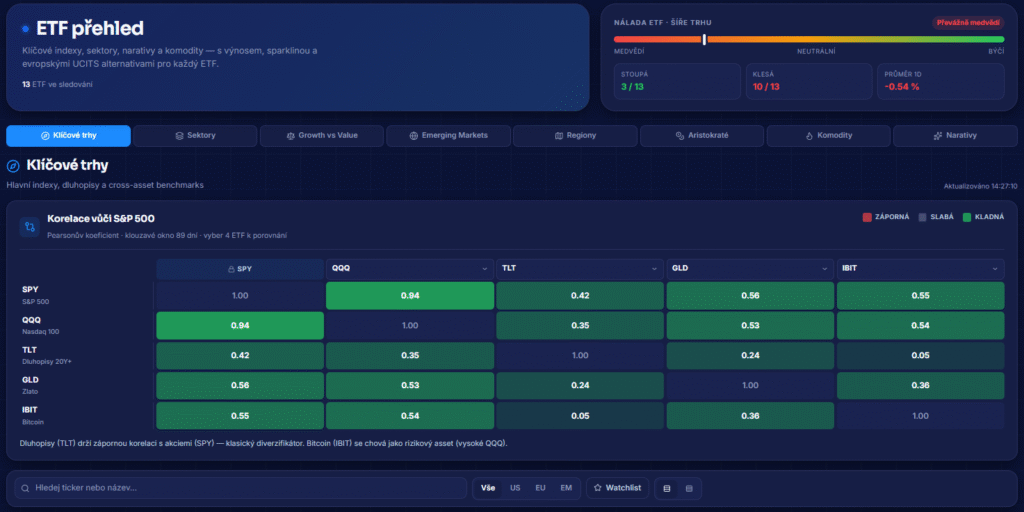1024x512 pixels.
Task: Select the US region filter
Action: tap(515, 488)
